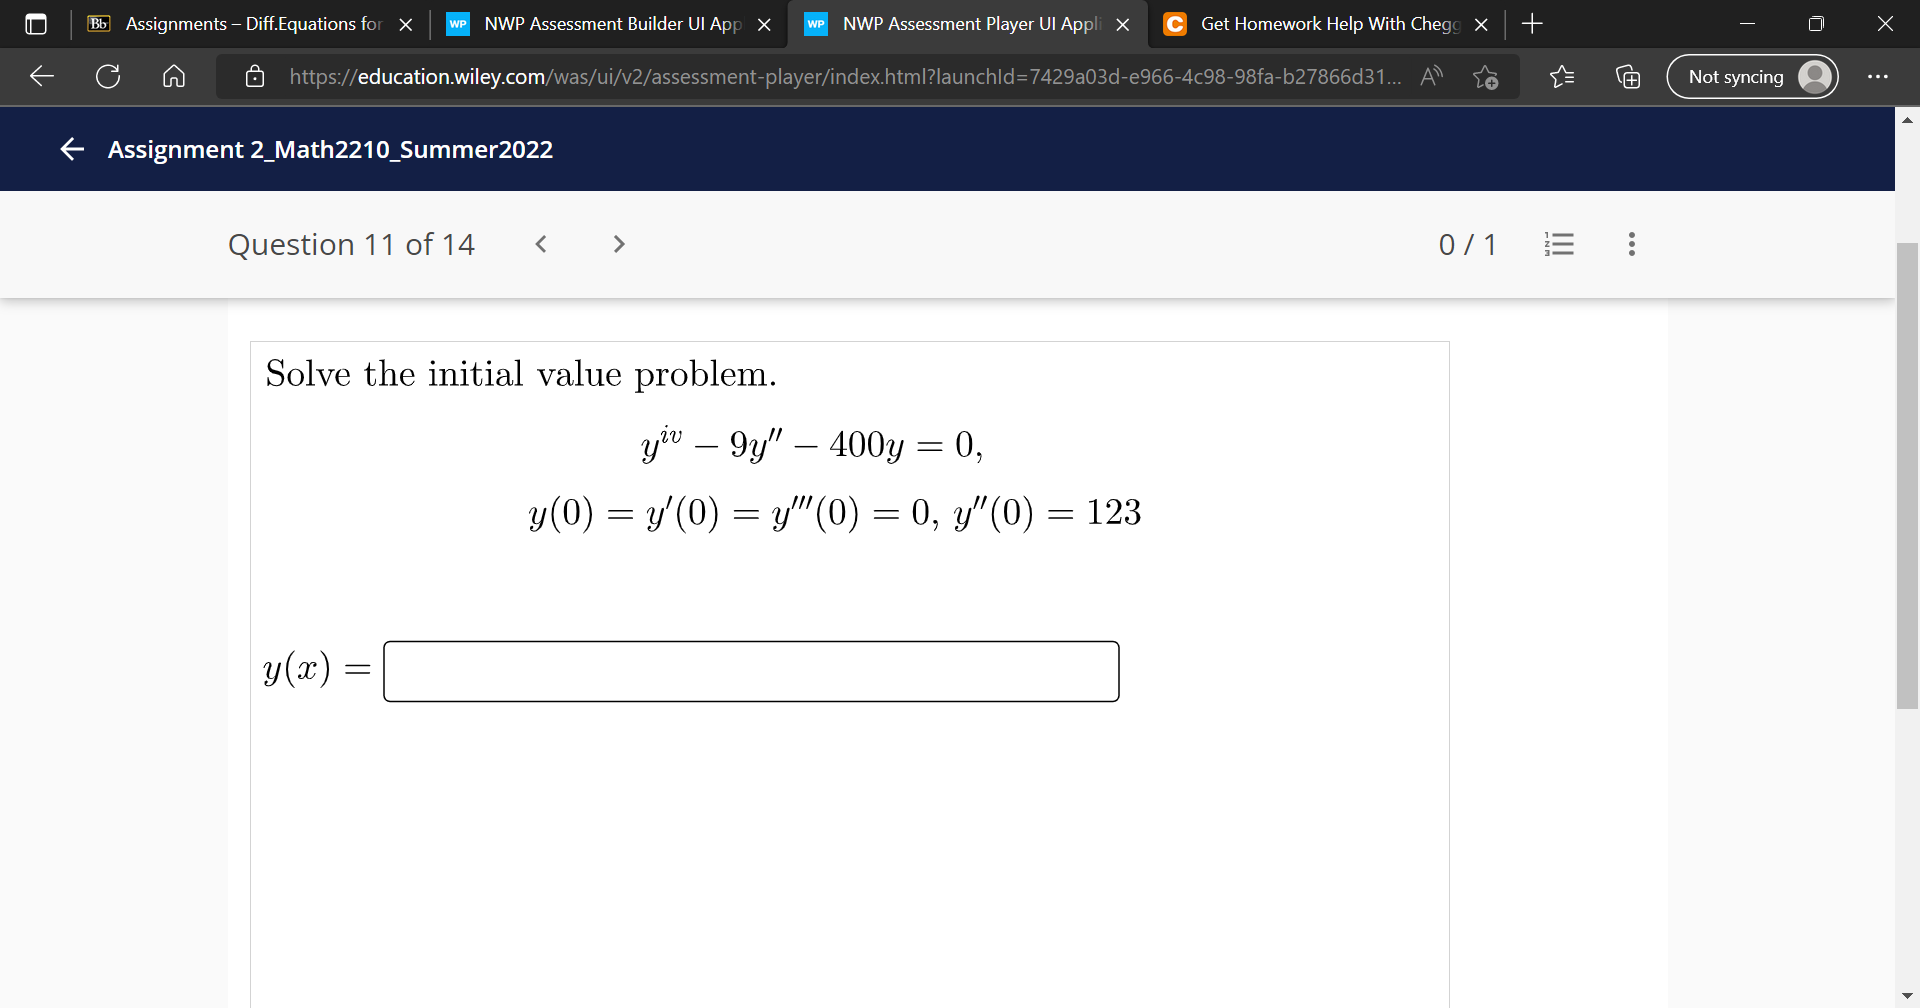Switch to the NWP Assessment Builder tab
The image size is (1920, 1008).
pyautogui.click(x=600, y=23)
